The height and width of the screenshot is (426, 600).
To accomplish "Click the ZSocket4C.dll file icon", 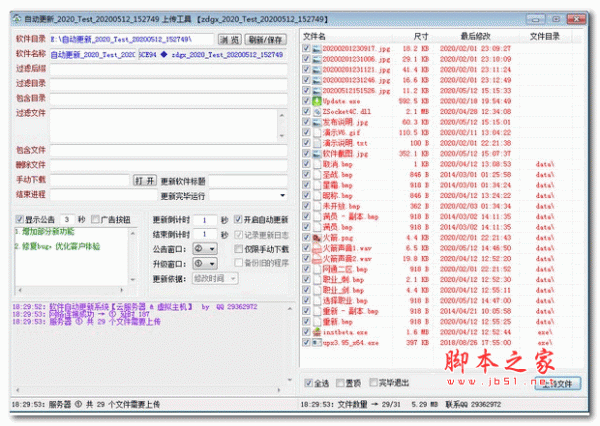I will (316, 112).
